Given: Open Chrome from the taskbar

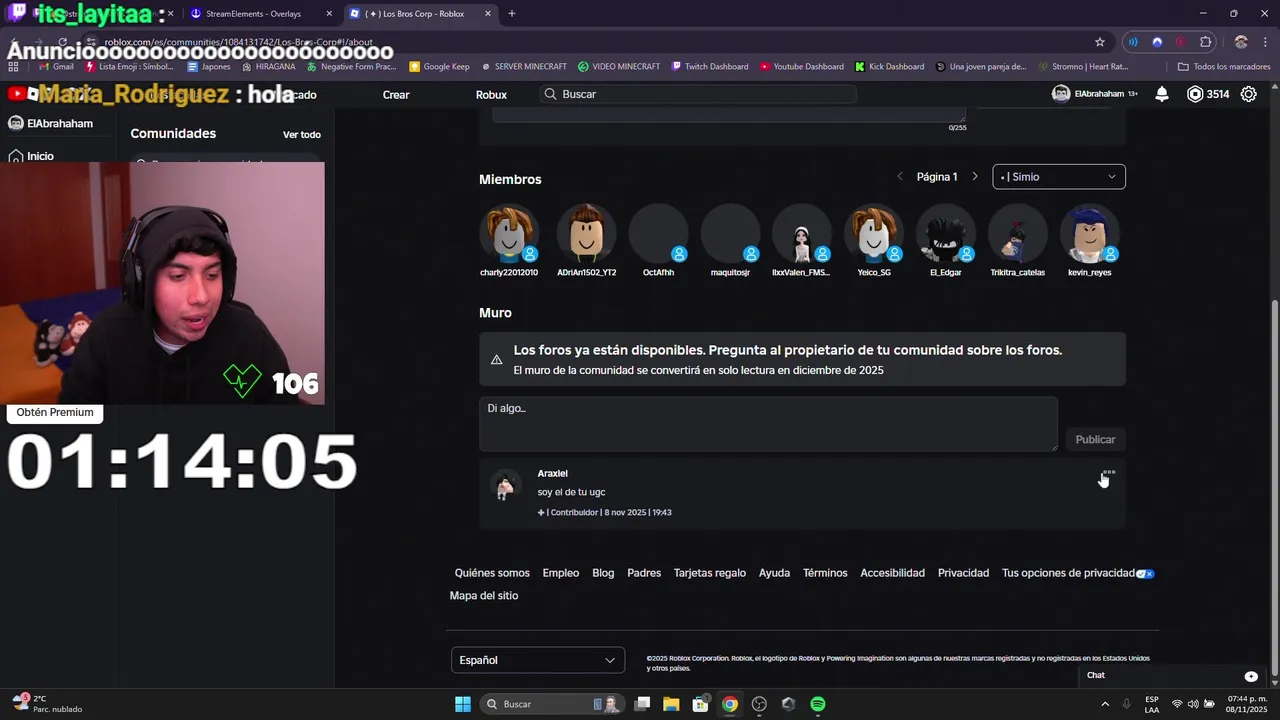Looking at the screenshot, I should click(x=730, y=704).
